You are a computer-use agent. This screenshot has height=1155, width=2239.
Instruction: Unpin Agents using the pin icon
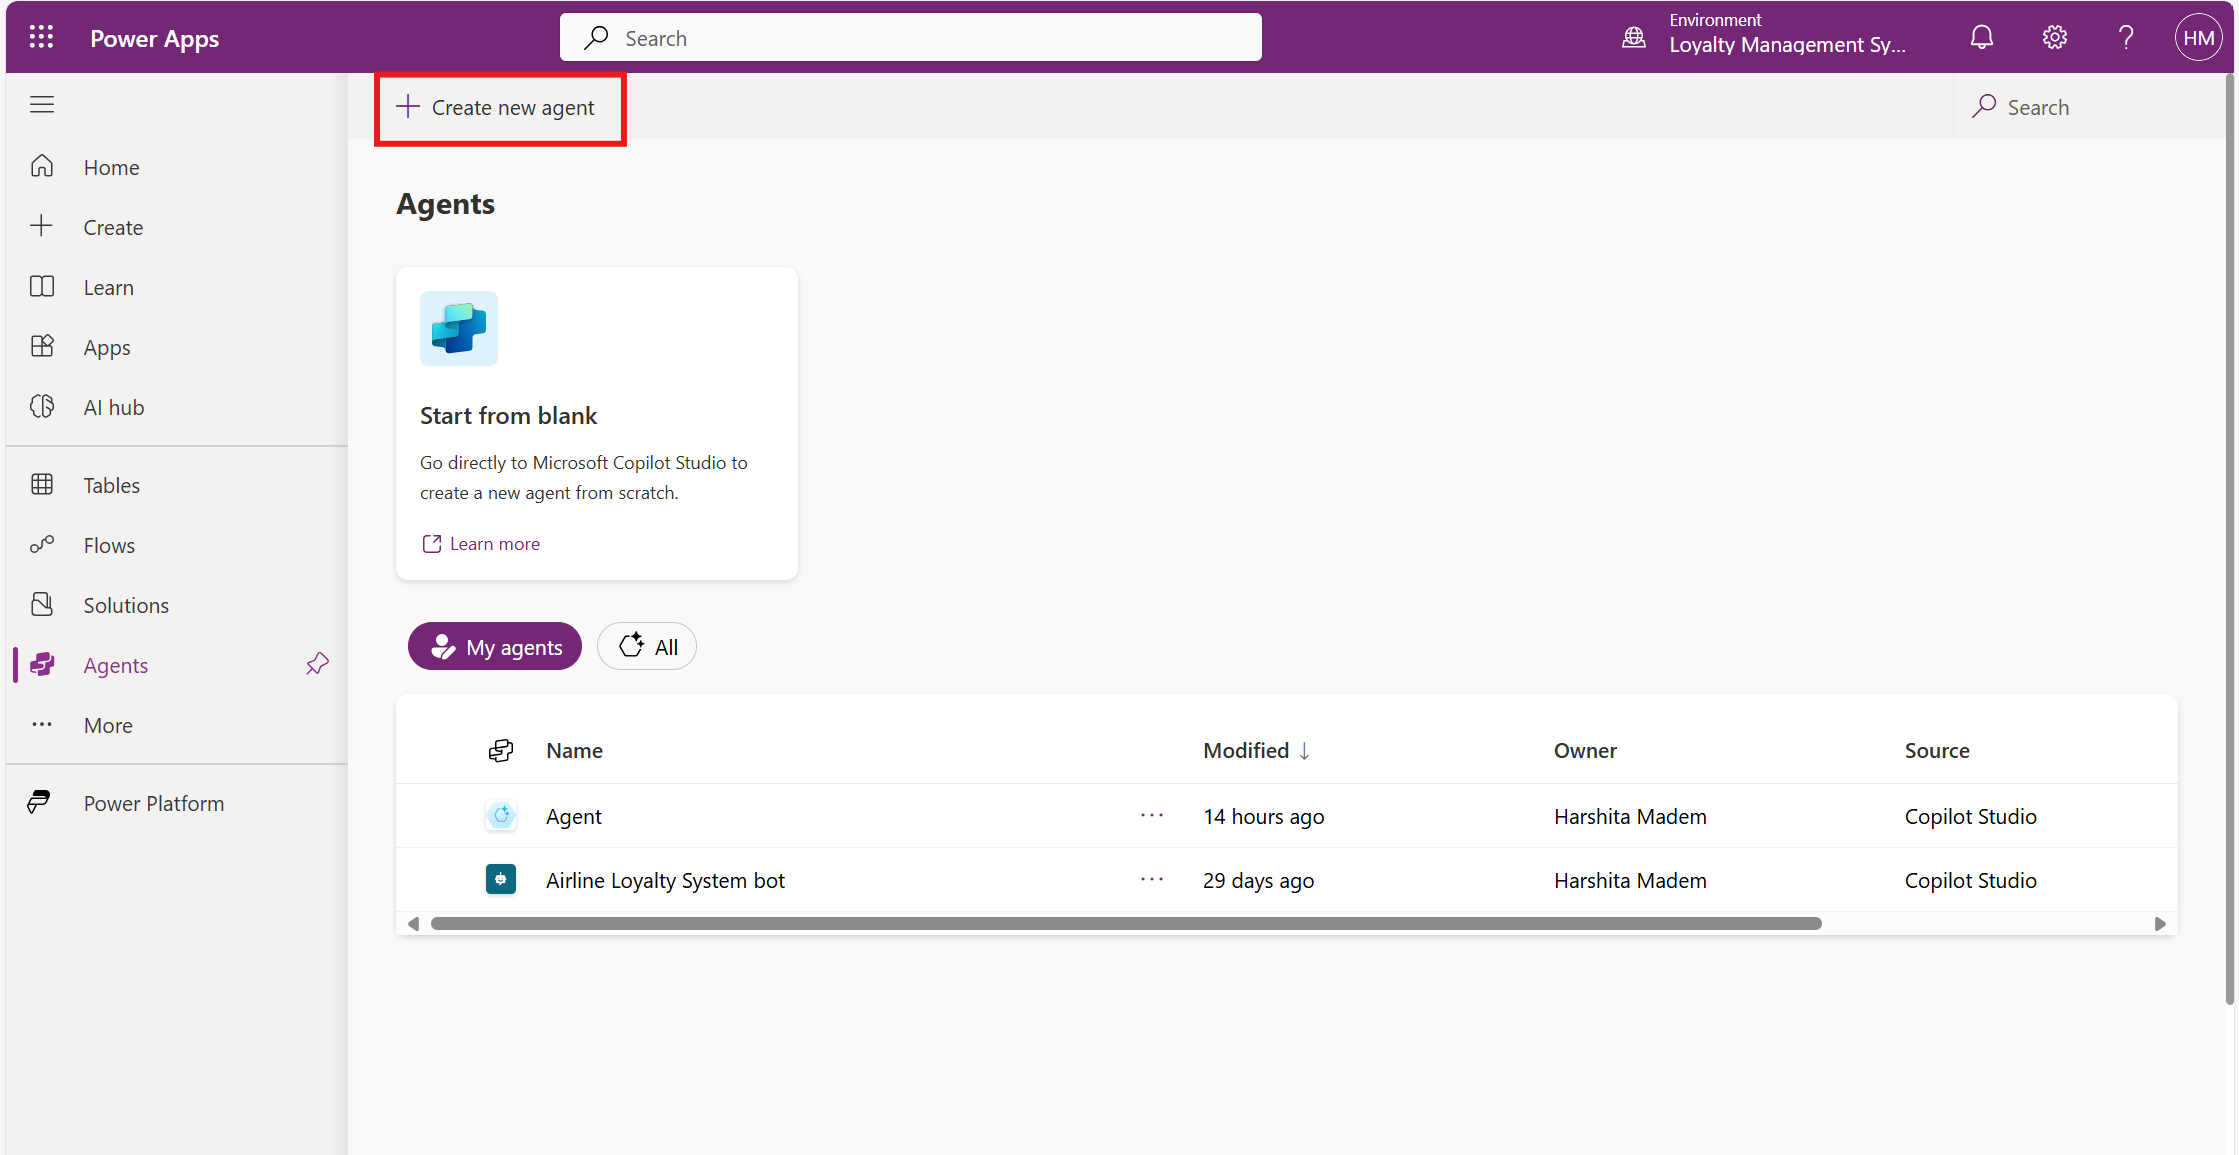[x=317, y=664]
